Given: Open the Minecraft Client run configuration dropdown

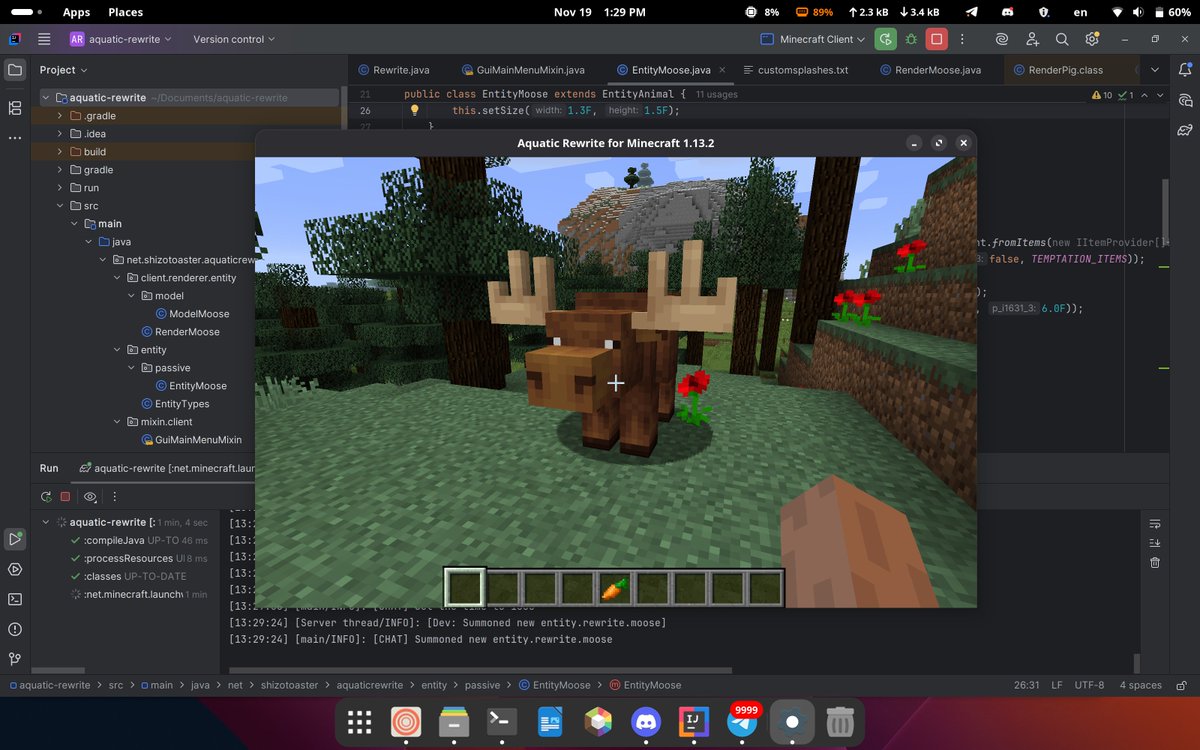Looking at the screenshot, I should (813, 39).
